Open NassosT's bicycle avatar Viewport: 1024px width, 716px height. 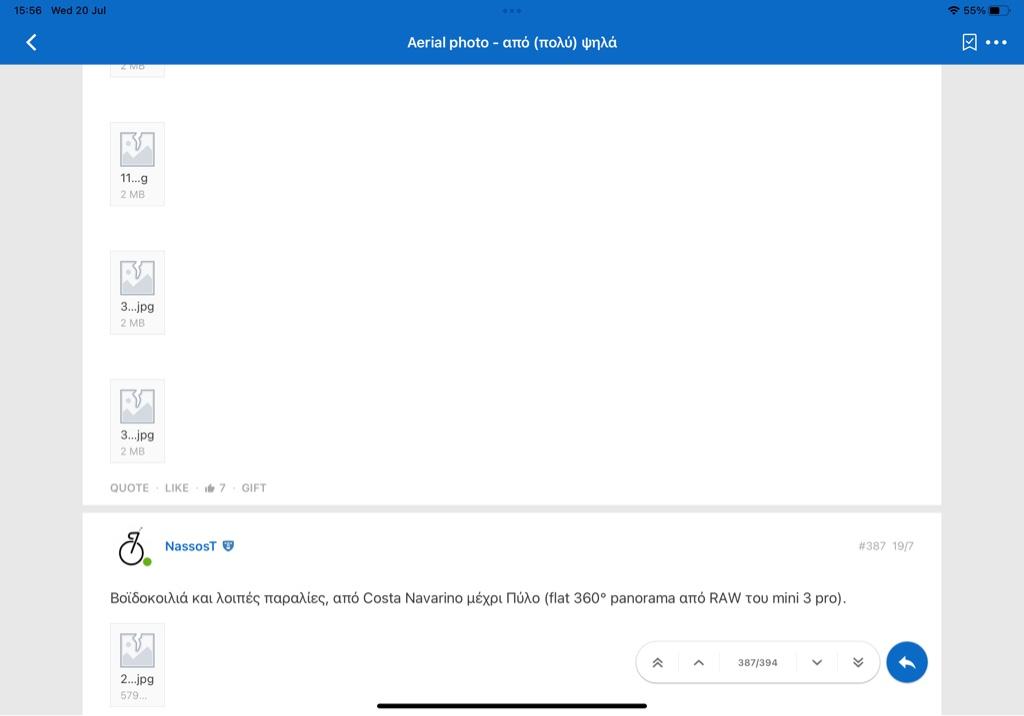pyautogui.click(x=132, y=546)
